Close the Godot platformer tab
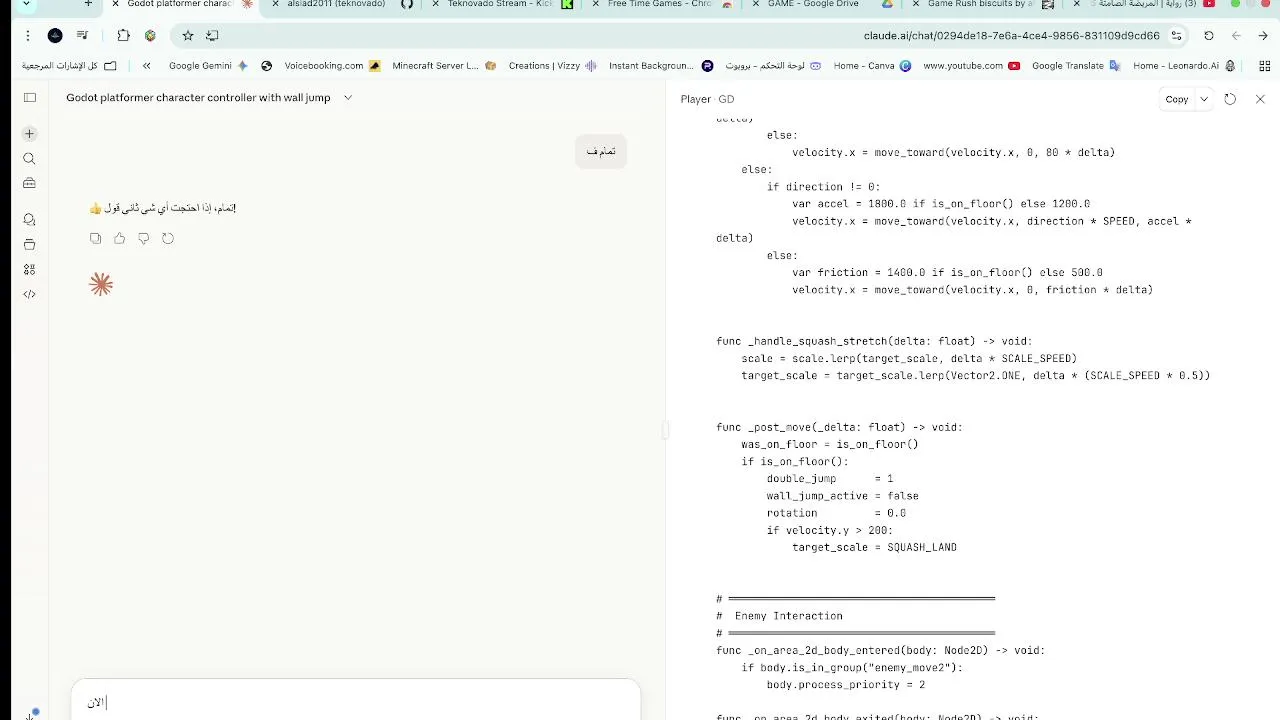This screenshot has width=1280, height=720. coord(115,4)
